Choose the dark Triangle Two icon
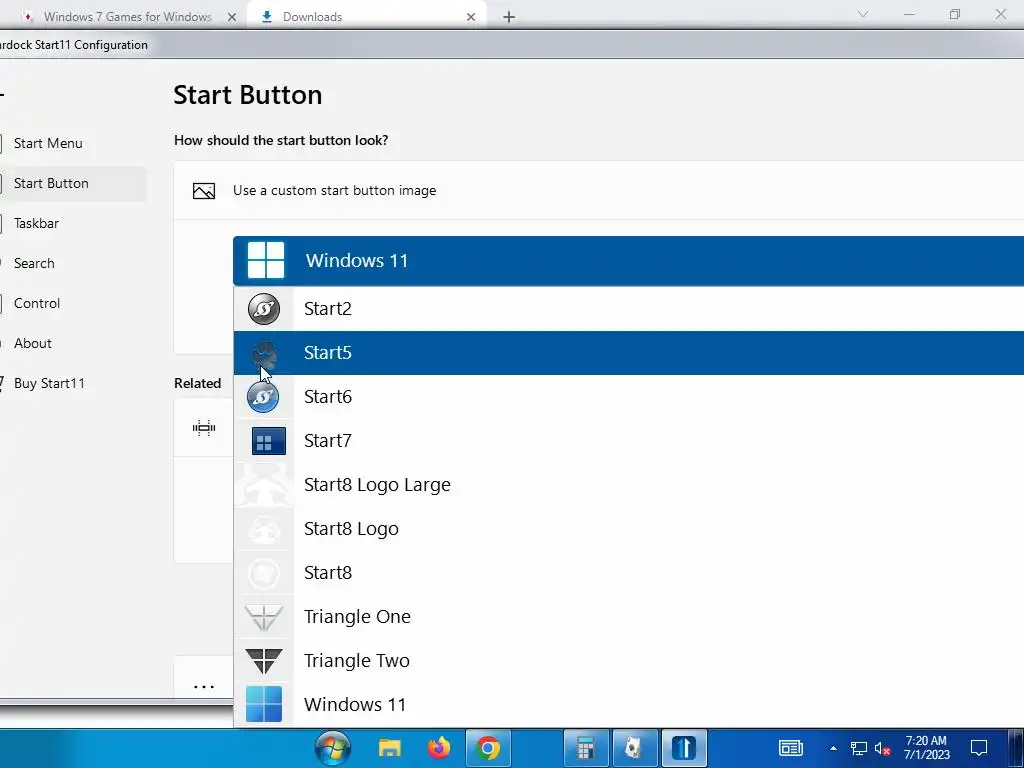Viewport: 1024px width, 768px height. coord(264,661)
